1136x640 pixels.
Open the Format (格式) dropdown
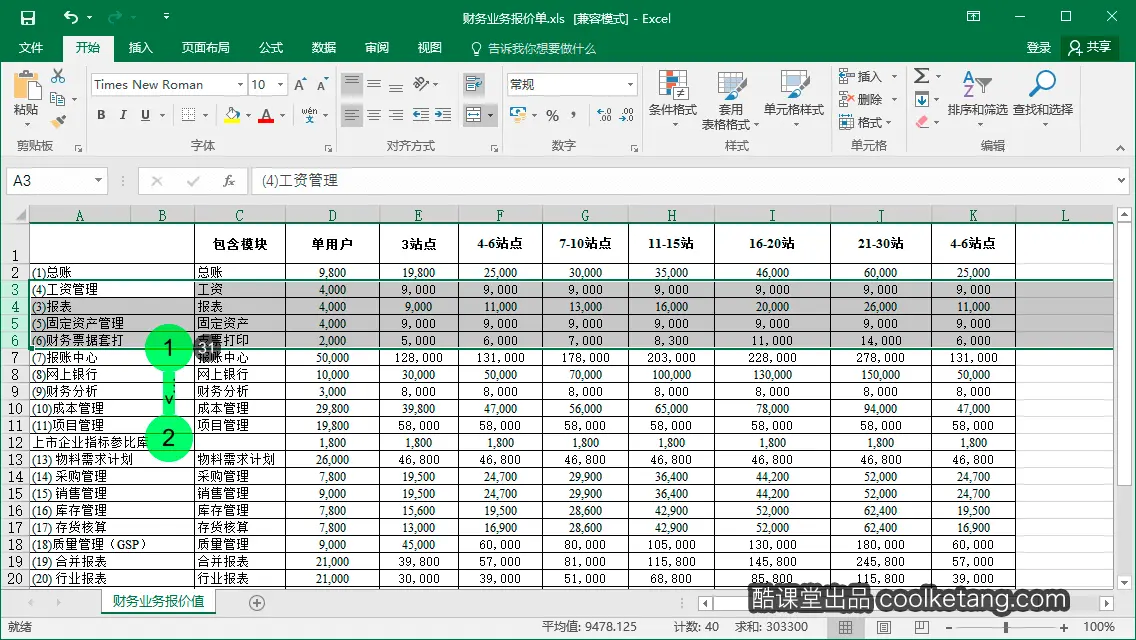(866, 122)
